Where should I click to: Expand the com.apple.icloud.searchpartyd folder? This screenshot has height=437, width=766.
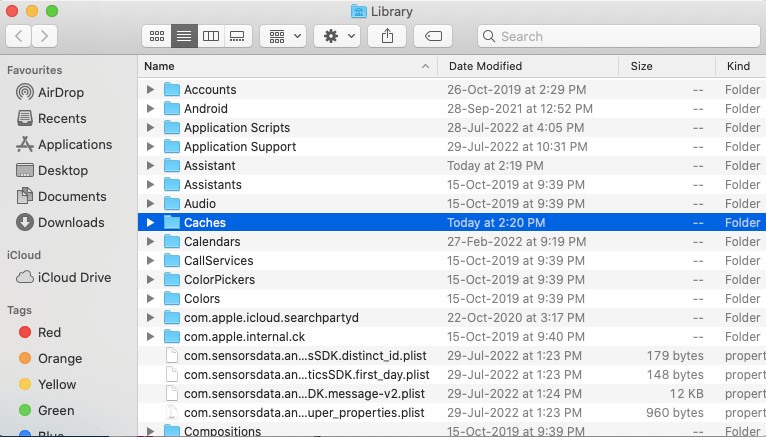[150, 318]
